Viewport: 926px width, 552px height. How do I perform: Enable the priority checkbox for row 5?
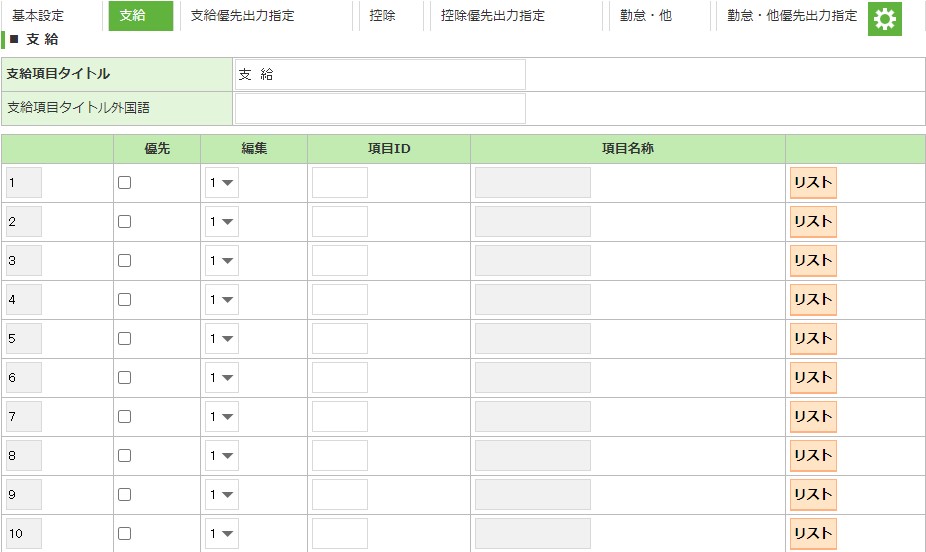tap(124, 339)
